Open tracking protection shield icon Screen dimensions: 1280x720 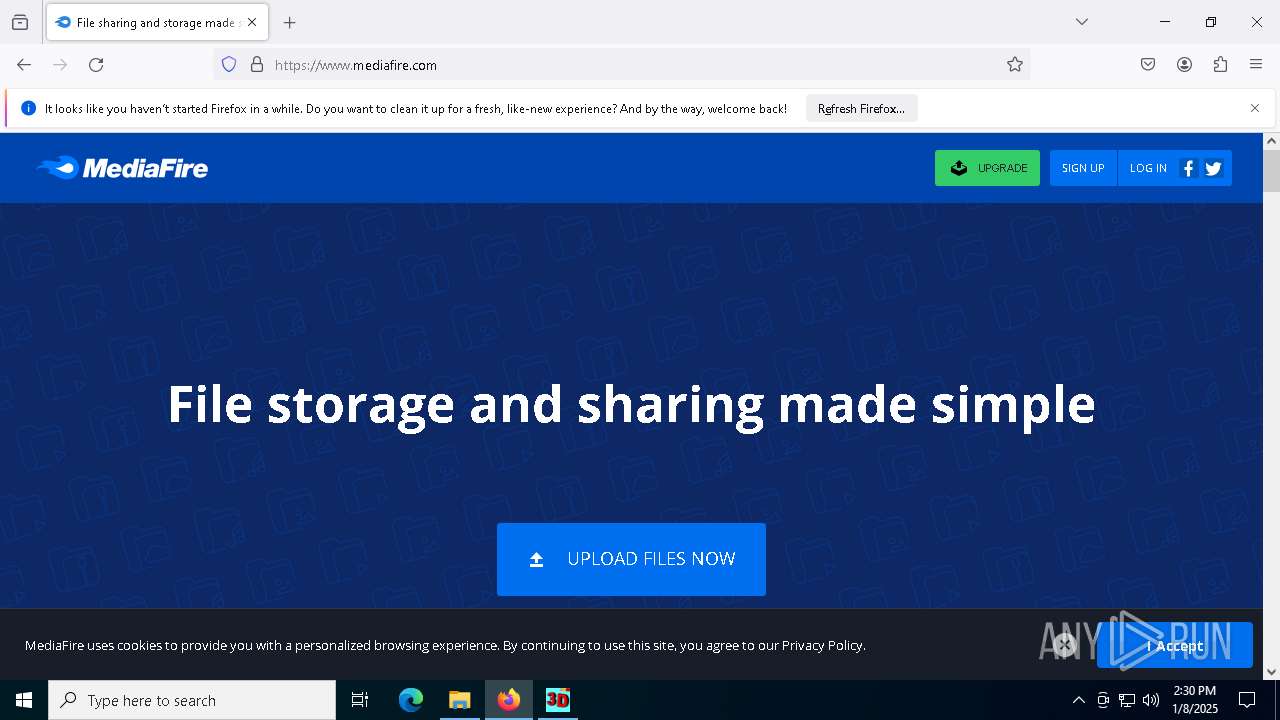(x=229, y=65)
